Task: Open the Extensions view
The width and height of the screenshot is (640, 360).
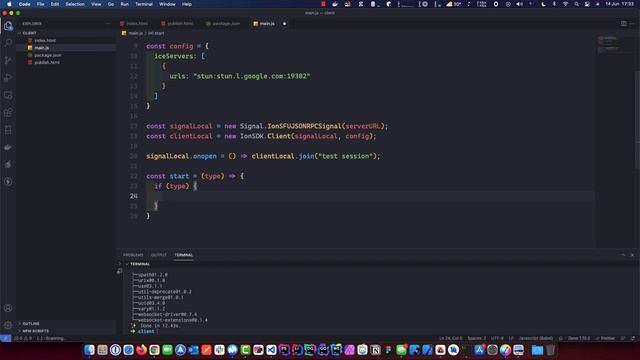Action: [x=8, y=112]
